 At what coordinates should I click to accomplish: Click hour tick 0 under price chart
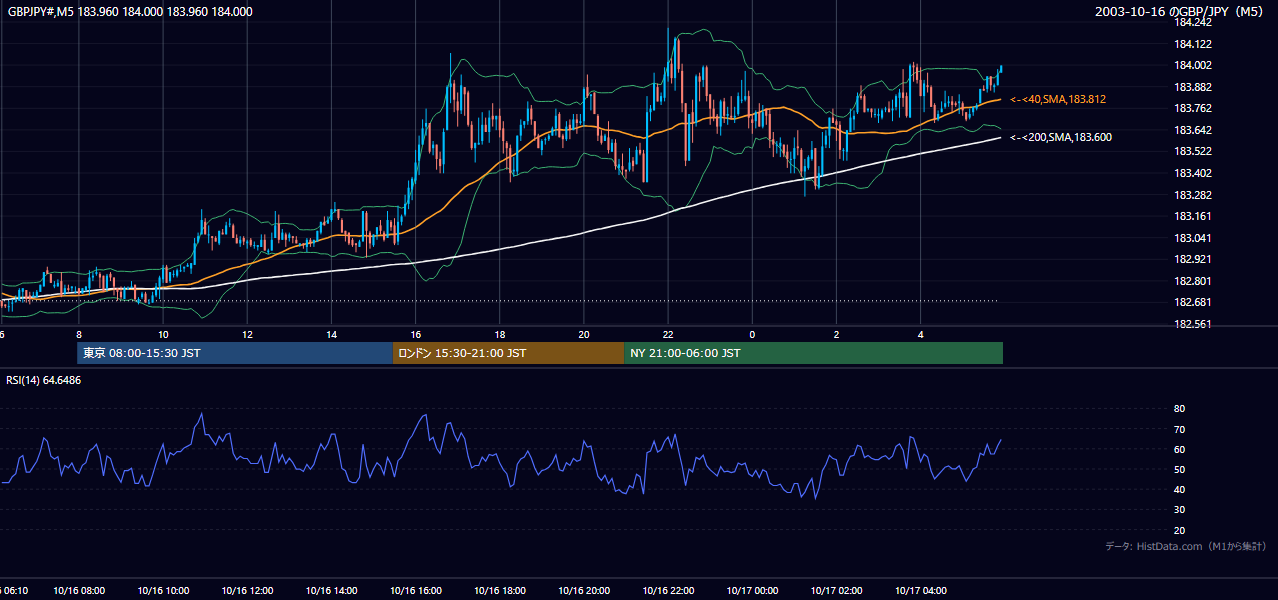point(752,335)
